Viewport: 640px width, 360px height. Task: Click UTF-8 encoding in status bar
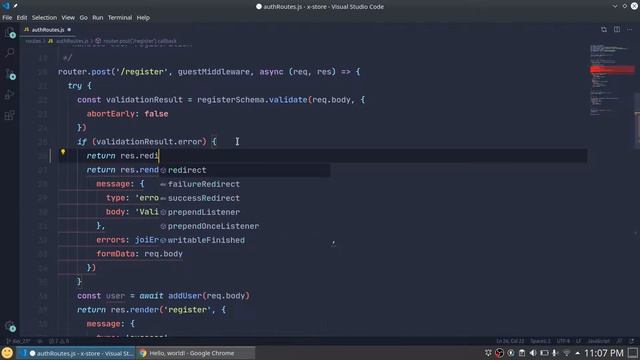(x=563, y=341)
